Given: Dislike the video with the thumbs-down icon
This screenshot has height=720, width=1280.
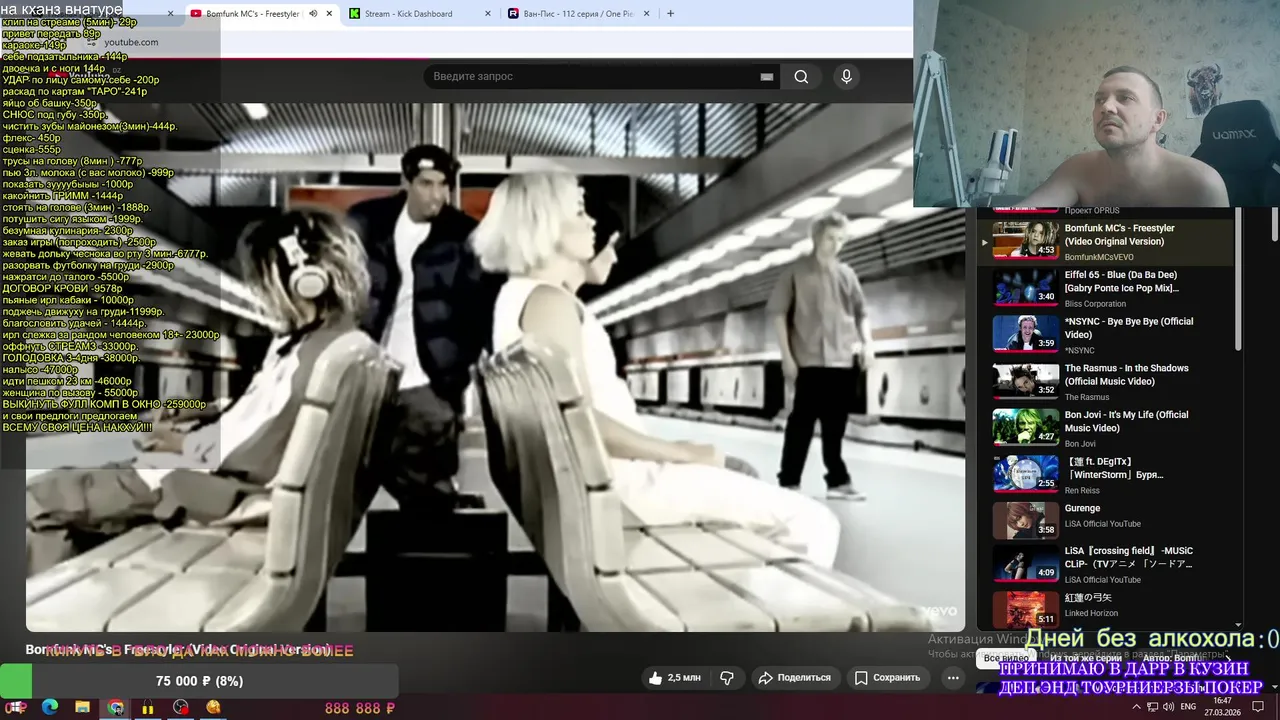Looking at the screenshot, I should [x=727, y=677].
